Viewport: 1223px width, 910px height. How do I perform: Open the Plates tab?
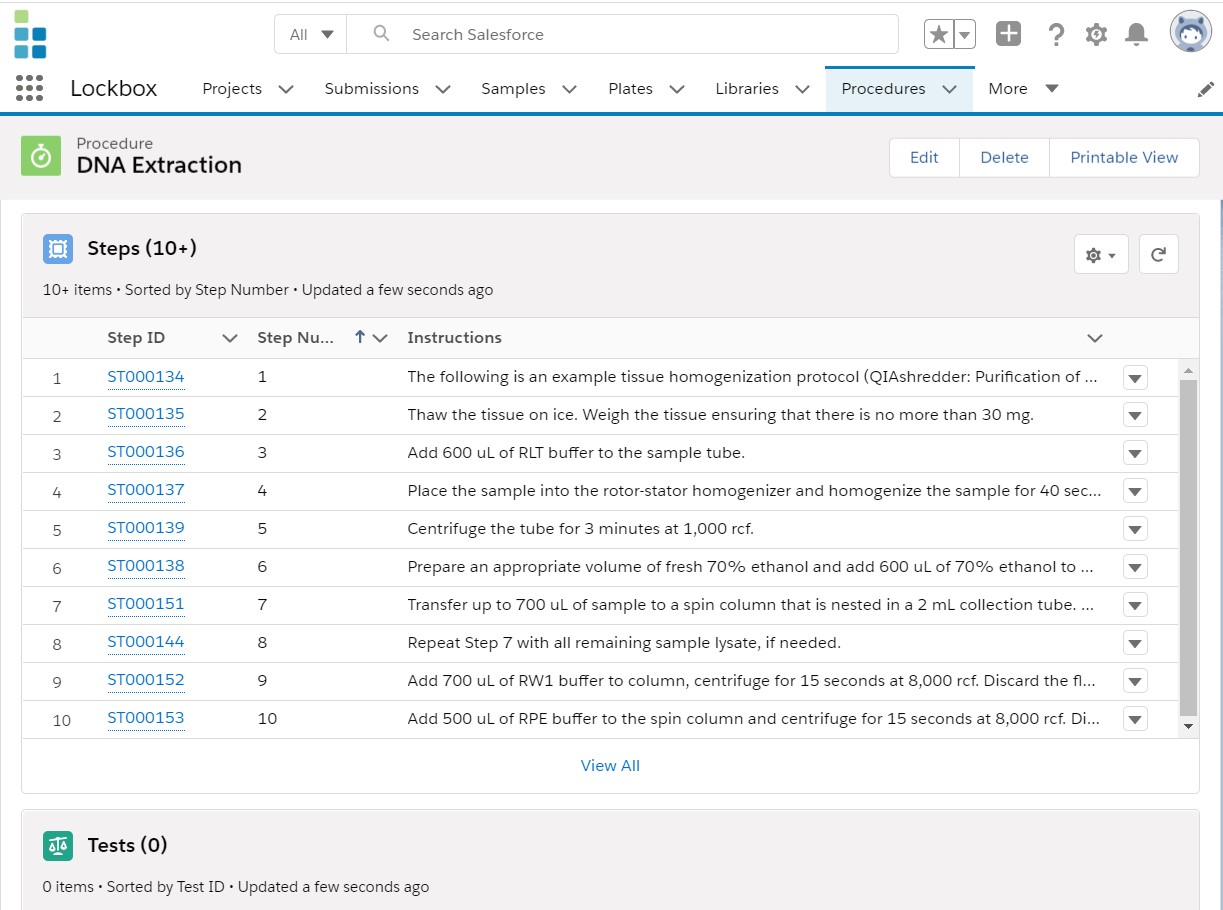point(630,88)
